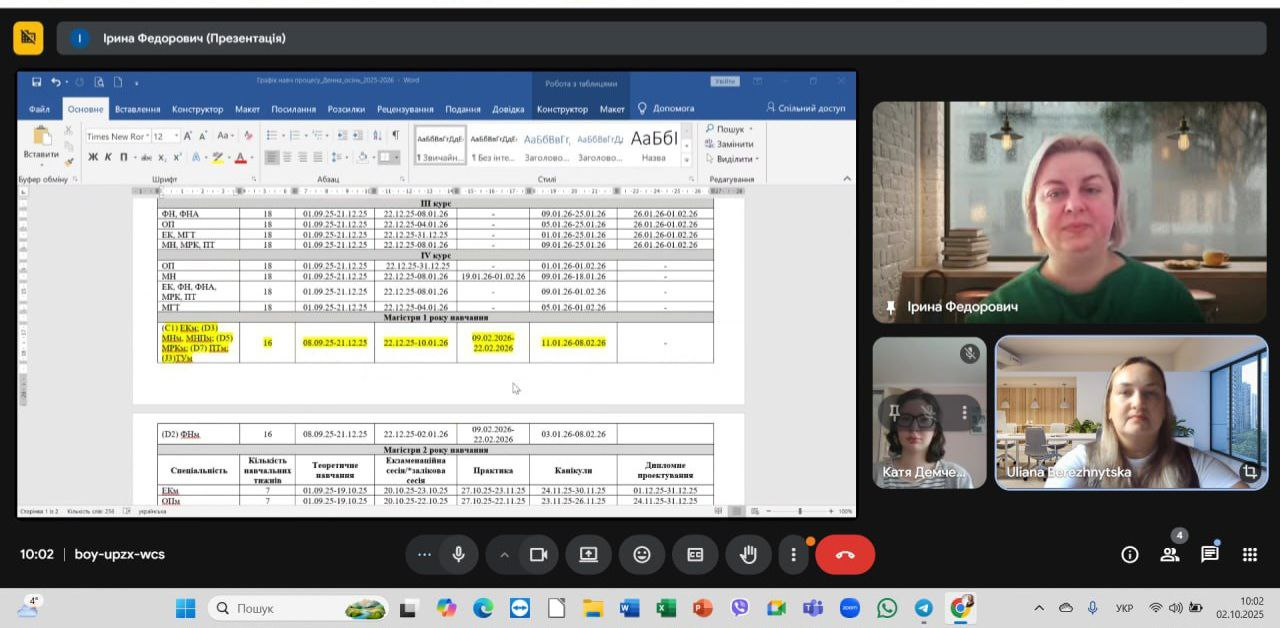Open the activities grid icon
Screen dimensions: 1280x628
click(1250, 555)
